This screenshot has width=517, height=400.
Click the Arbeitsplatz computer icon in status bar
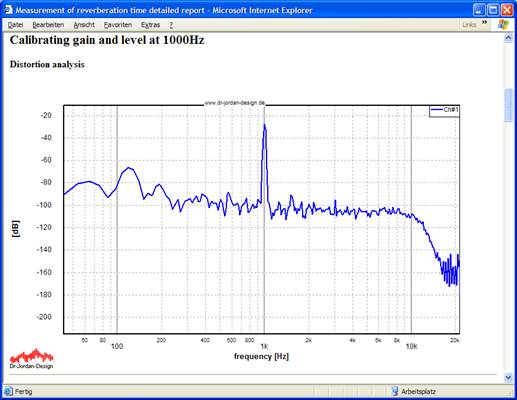point(395,391)
